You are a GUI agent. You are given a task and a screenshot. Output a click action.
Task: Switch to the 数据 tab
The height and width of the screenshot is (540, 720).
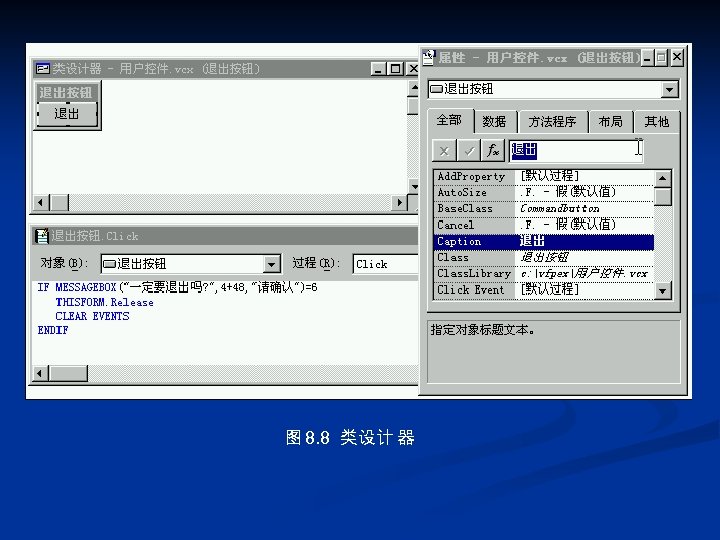[494, 122]
